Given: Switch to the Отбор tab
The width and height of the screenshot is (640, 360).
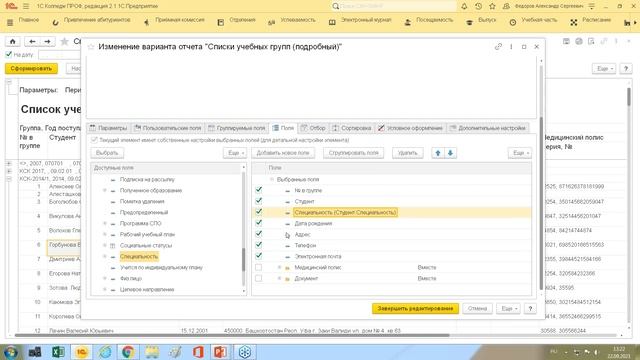Looking at the screenshot, I should (313, 128).
